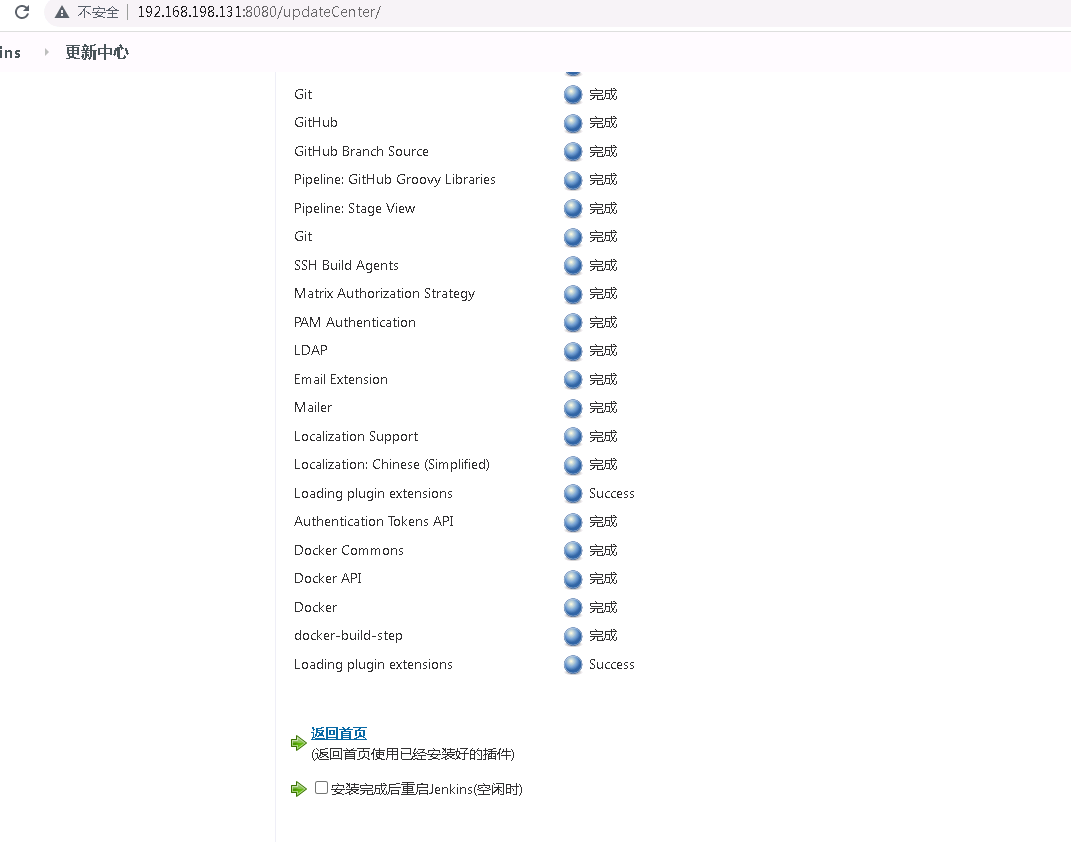Click the 完成 status for SSH Build Agents
Image resolution: width=1071 pixels, height=842 pixels.
[603, 265]
